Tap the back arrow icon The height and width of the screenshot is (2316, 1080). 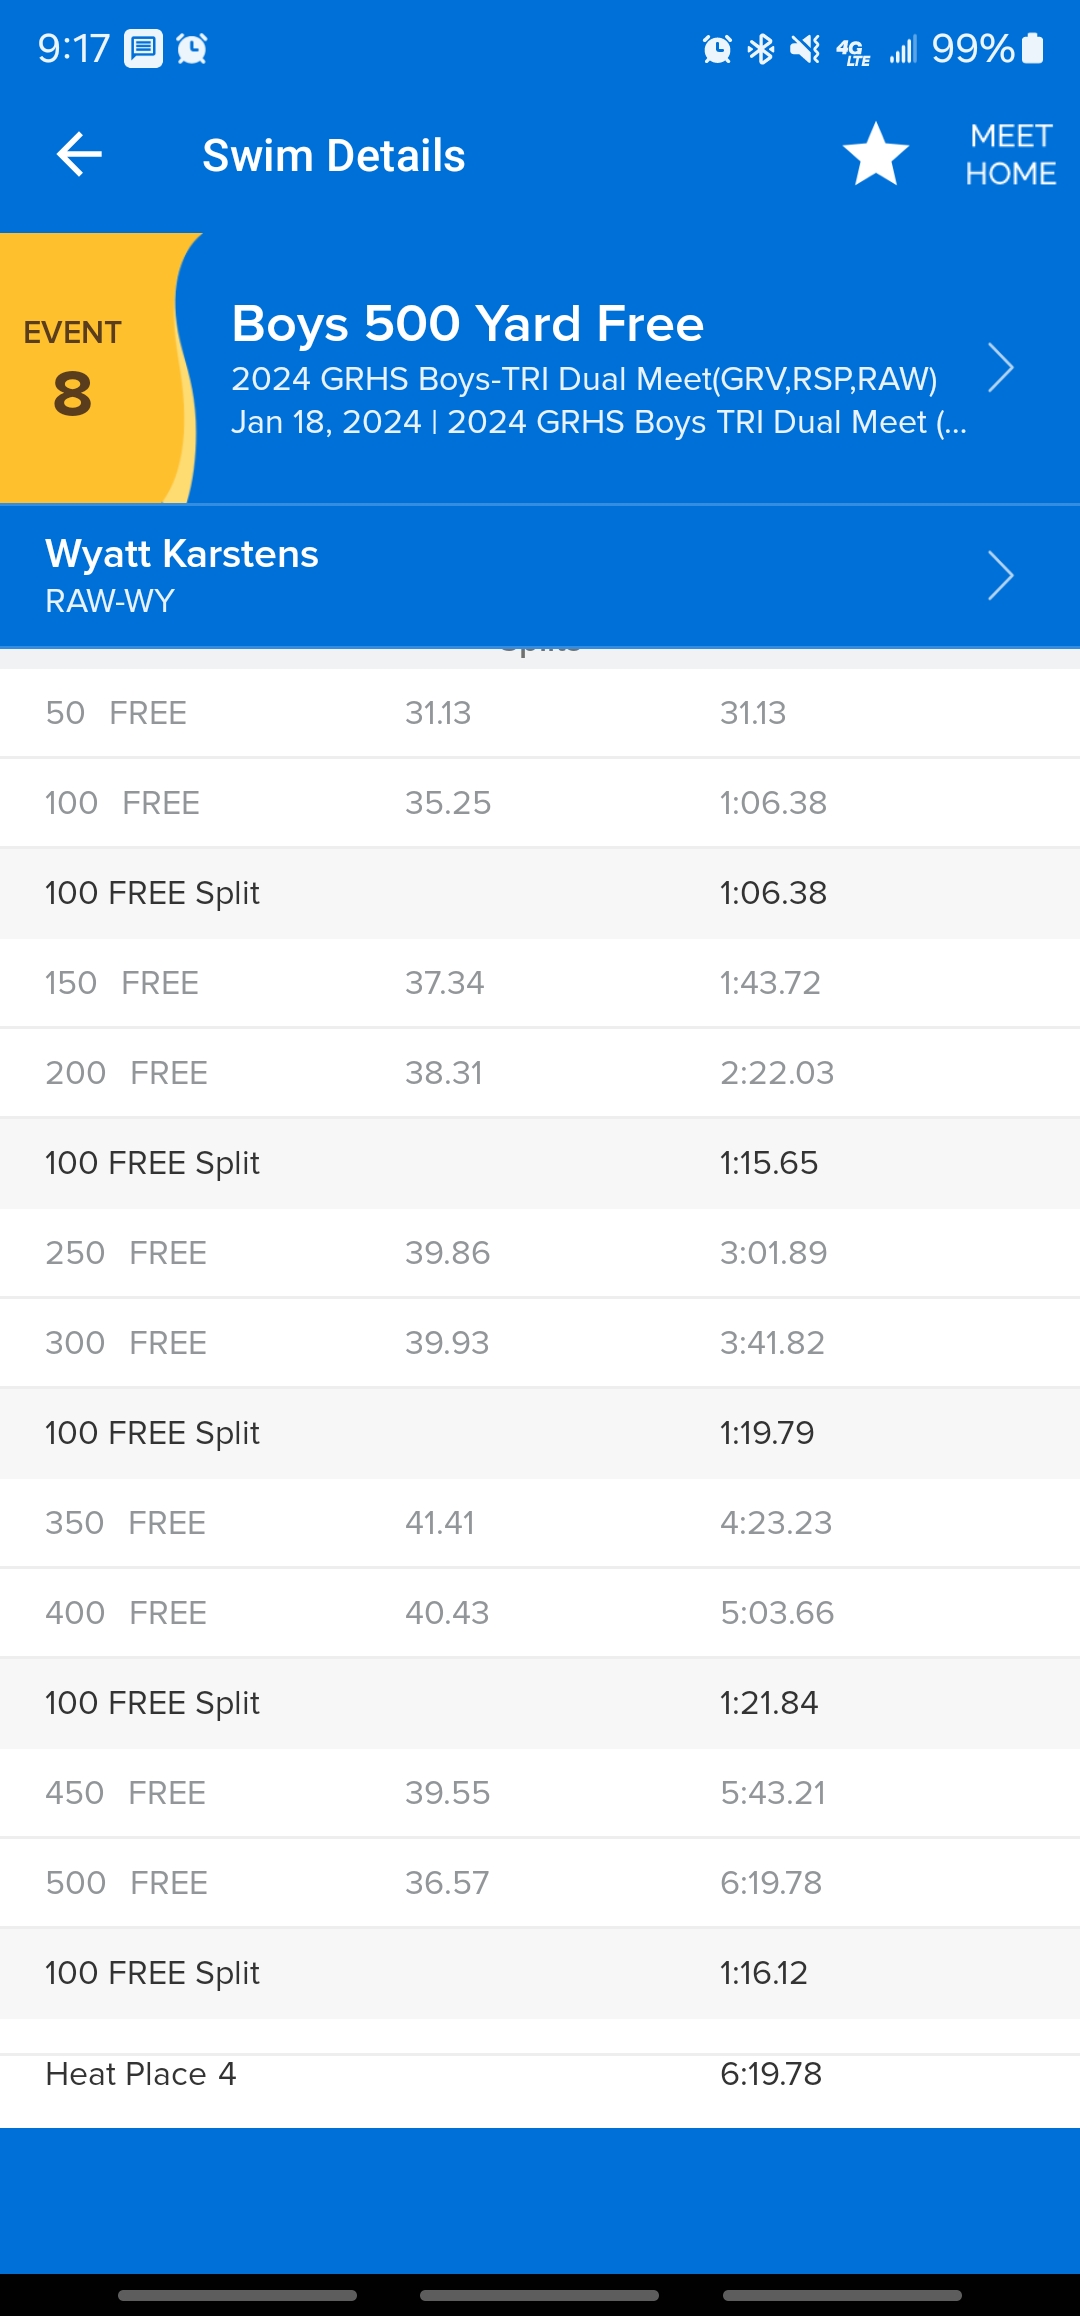(80, 155)
